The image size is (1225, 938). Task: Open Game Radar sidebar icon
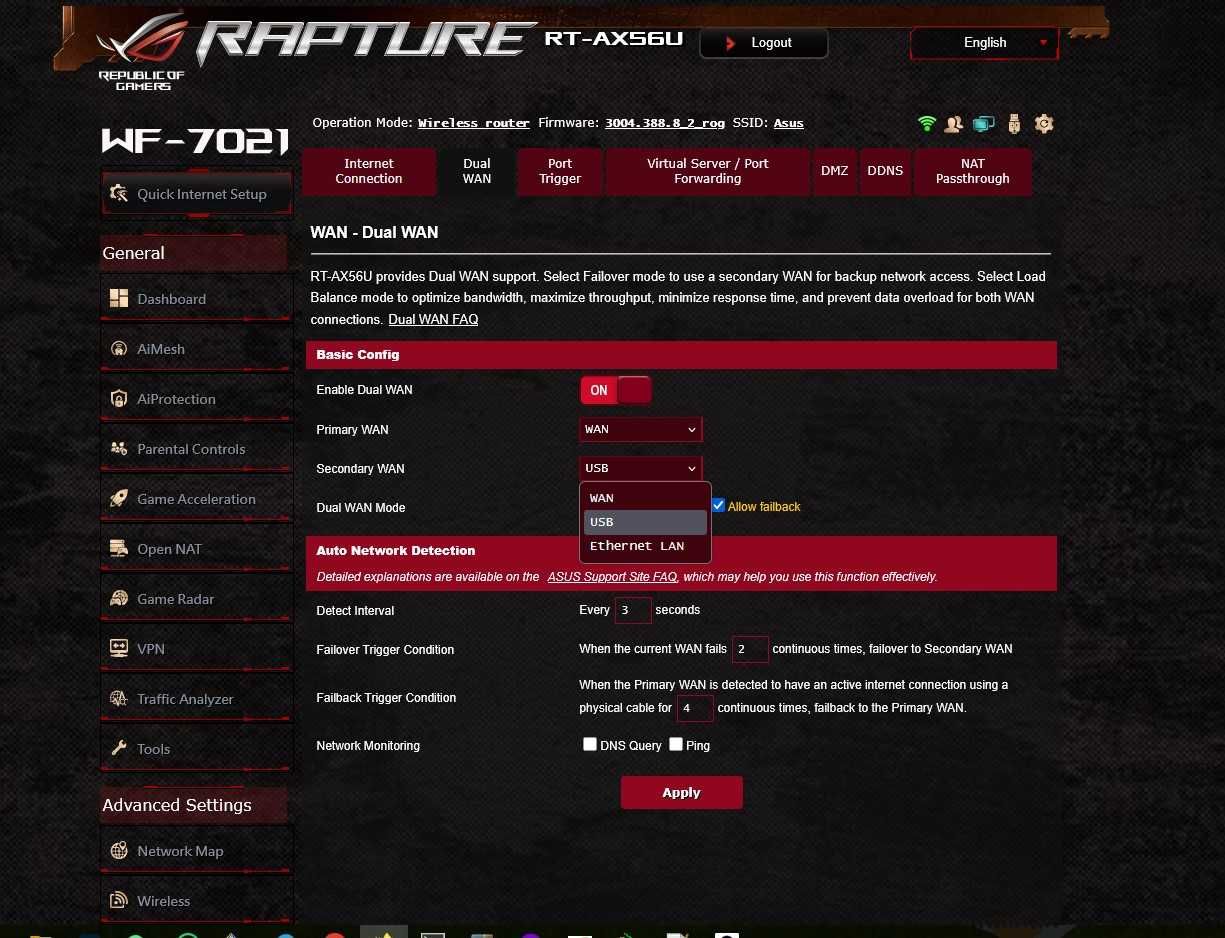click(119, 599)
